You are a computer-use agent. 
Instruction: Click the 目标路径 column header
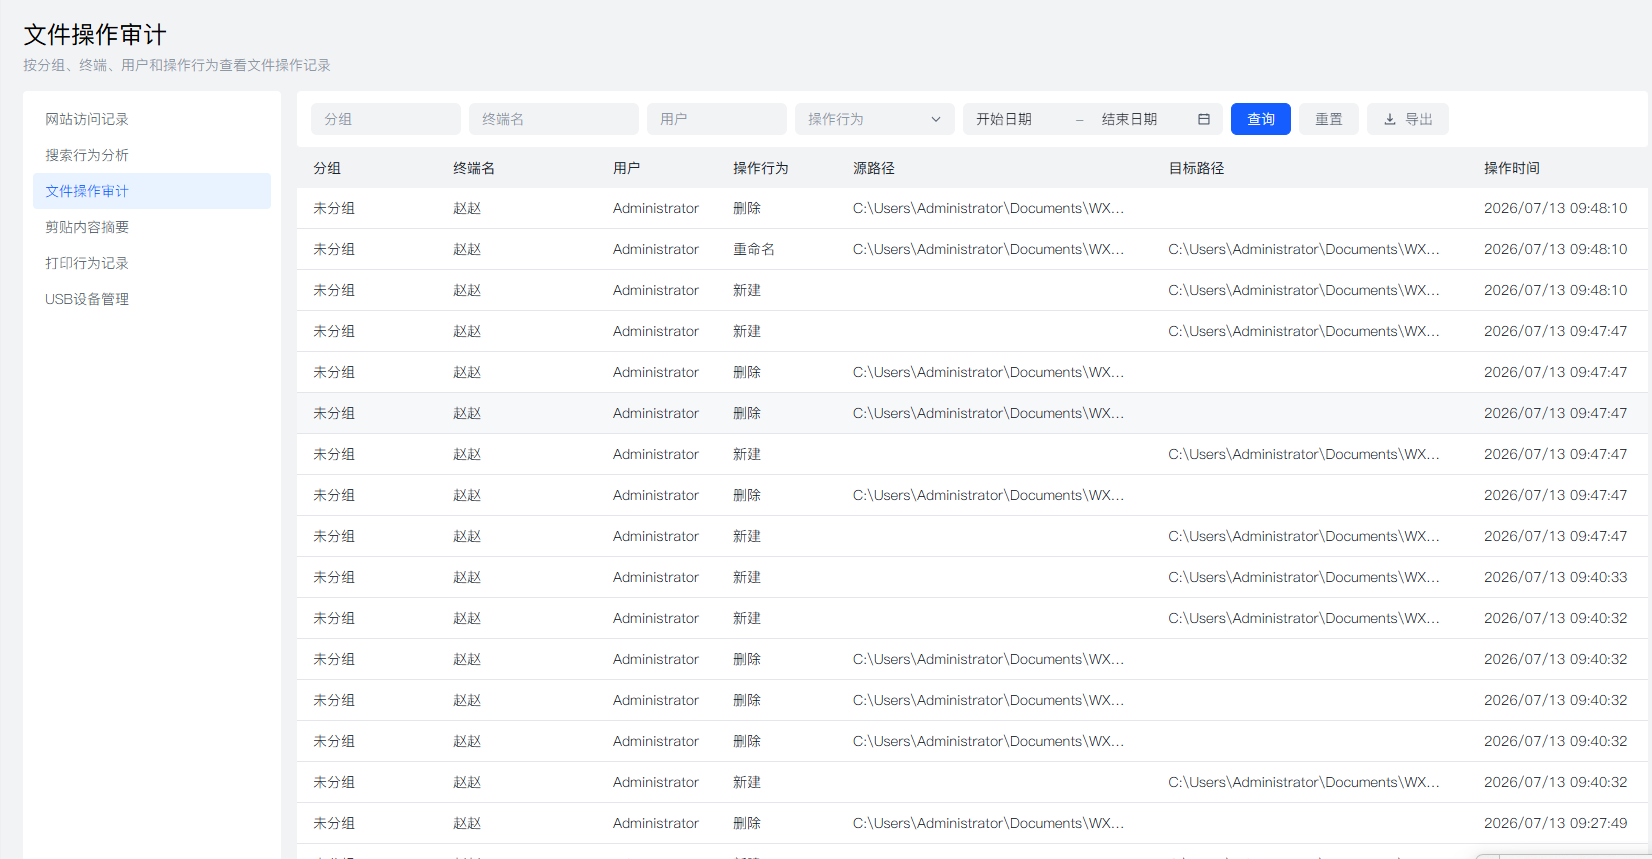coord(1196,168)
